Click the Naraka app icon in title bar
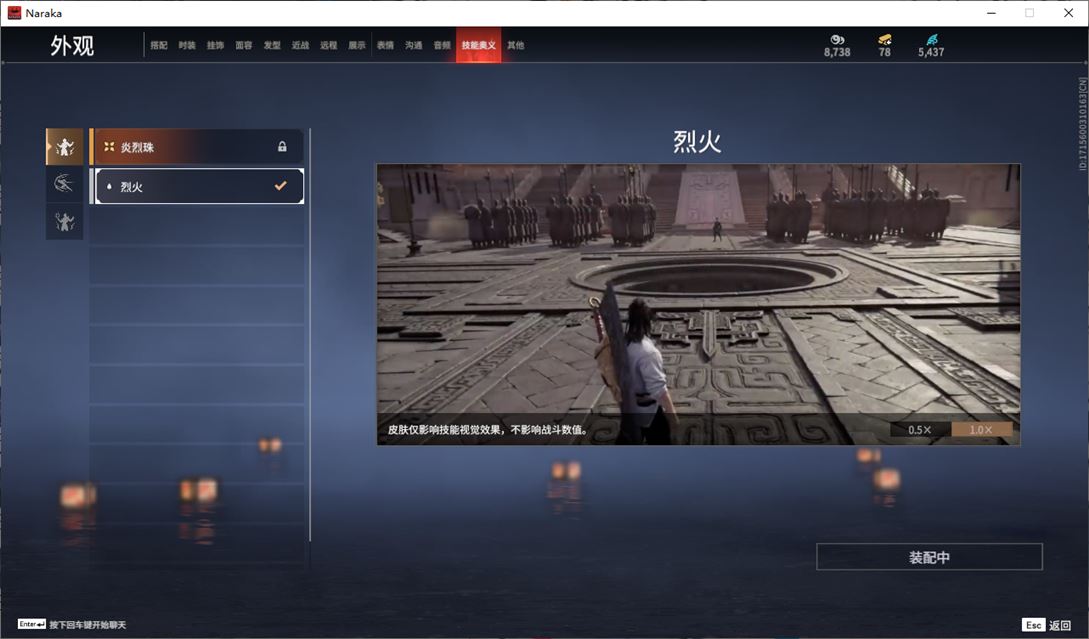The image size is (1089, 639). click(14, 13)
